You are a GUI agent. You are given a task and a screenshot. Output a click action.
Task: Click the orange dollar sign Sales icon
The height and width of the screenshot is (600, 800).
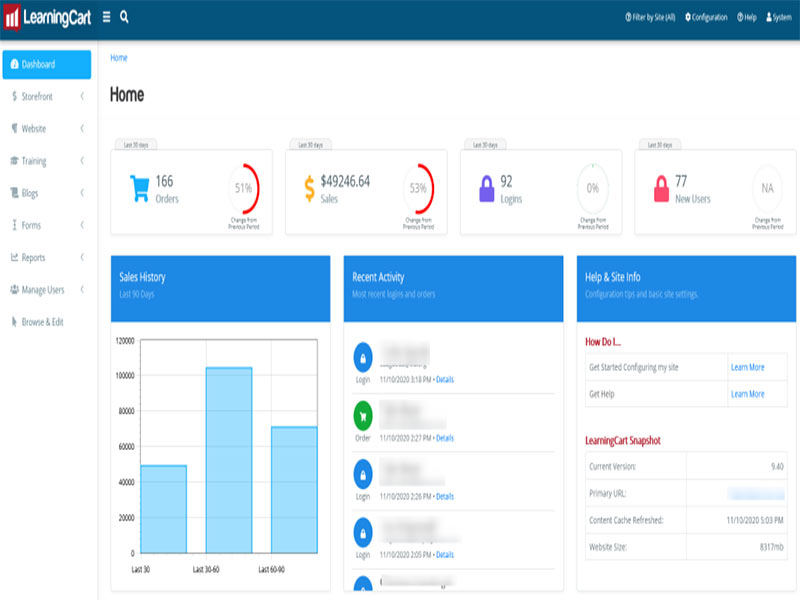coord(310,188)
